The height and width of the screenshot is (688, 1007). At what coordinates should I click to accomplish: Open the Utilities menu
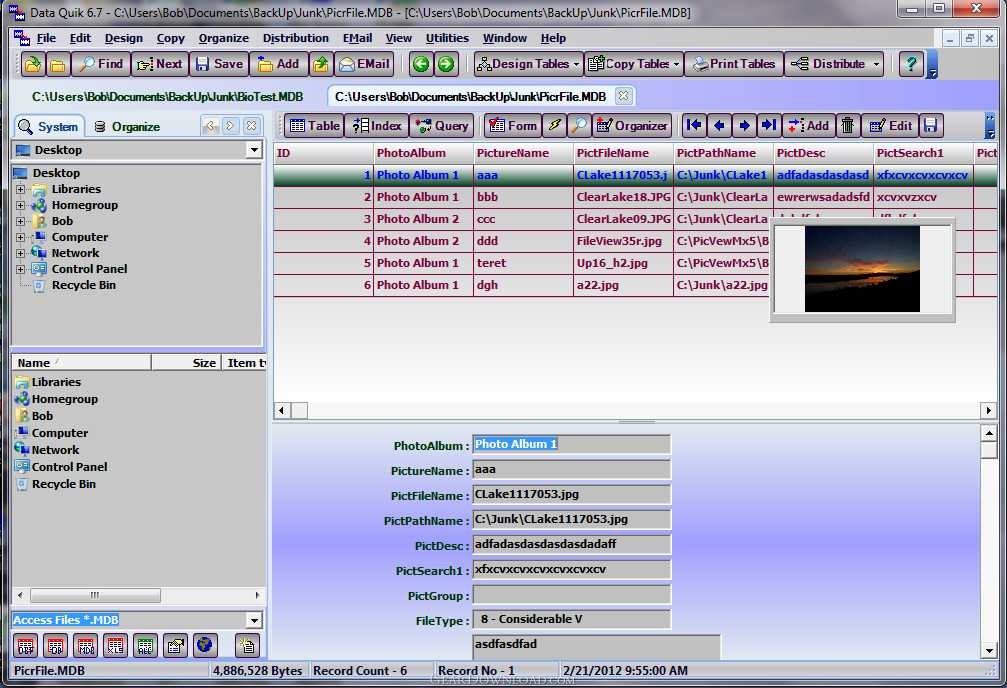click(447, 39)
